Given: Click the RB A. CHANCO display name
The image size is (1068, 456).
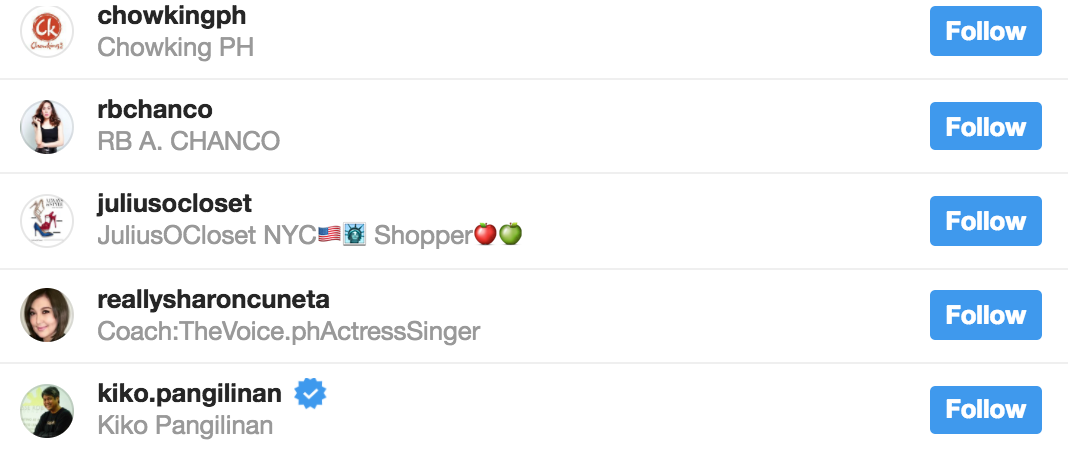Looking at the screenshot, I should click(189, 142).
